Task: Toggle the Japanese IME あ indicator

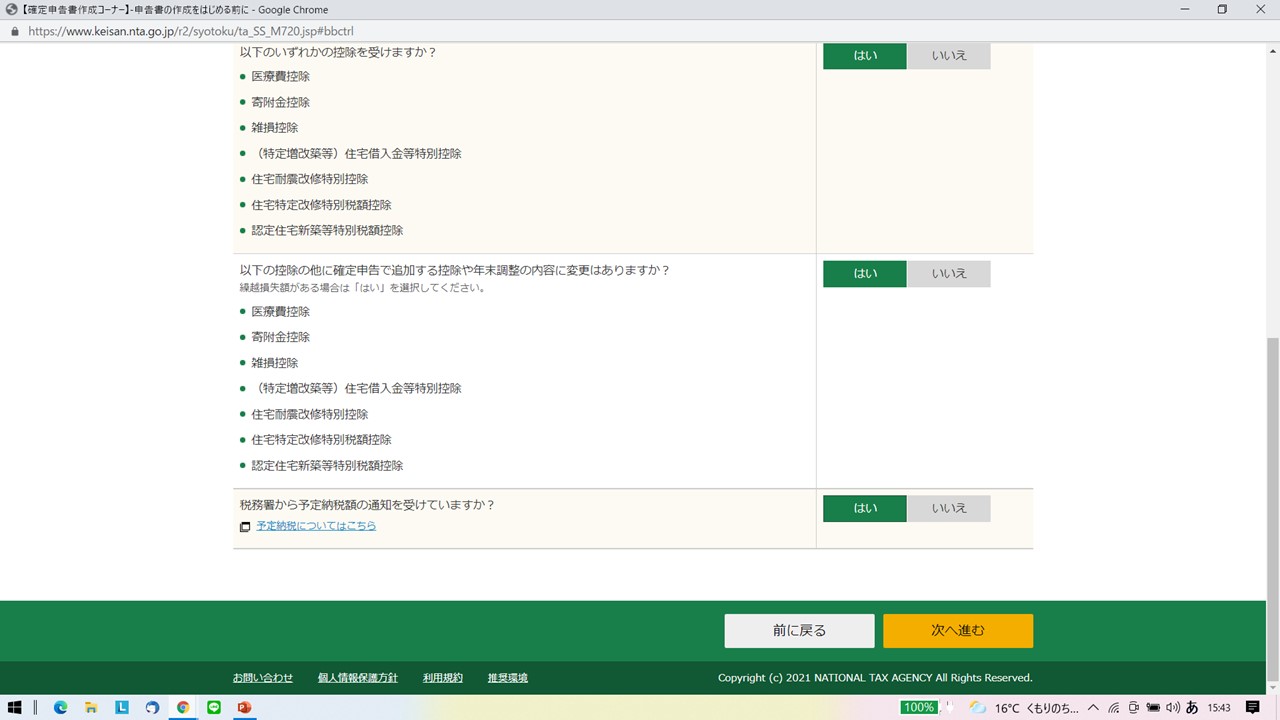Action: point(1192,707)
